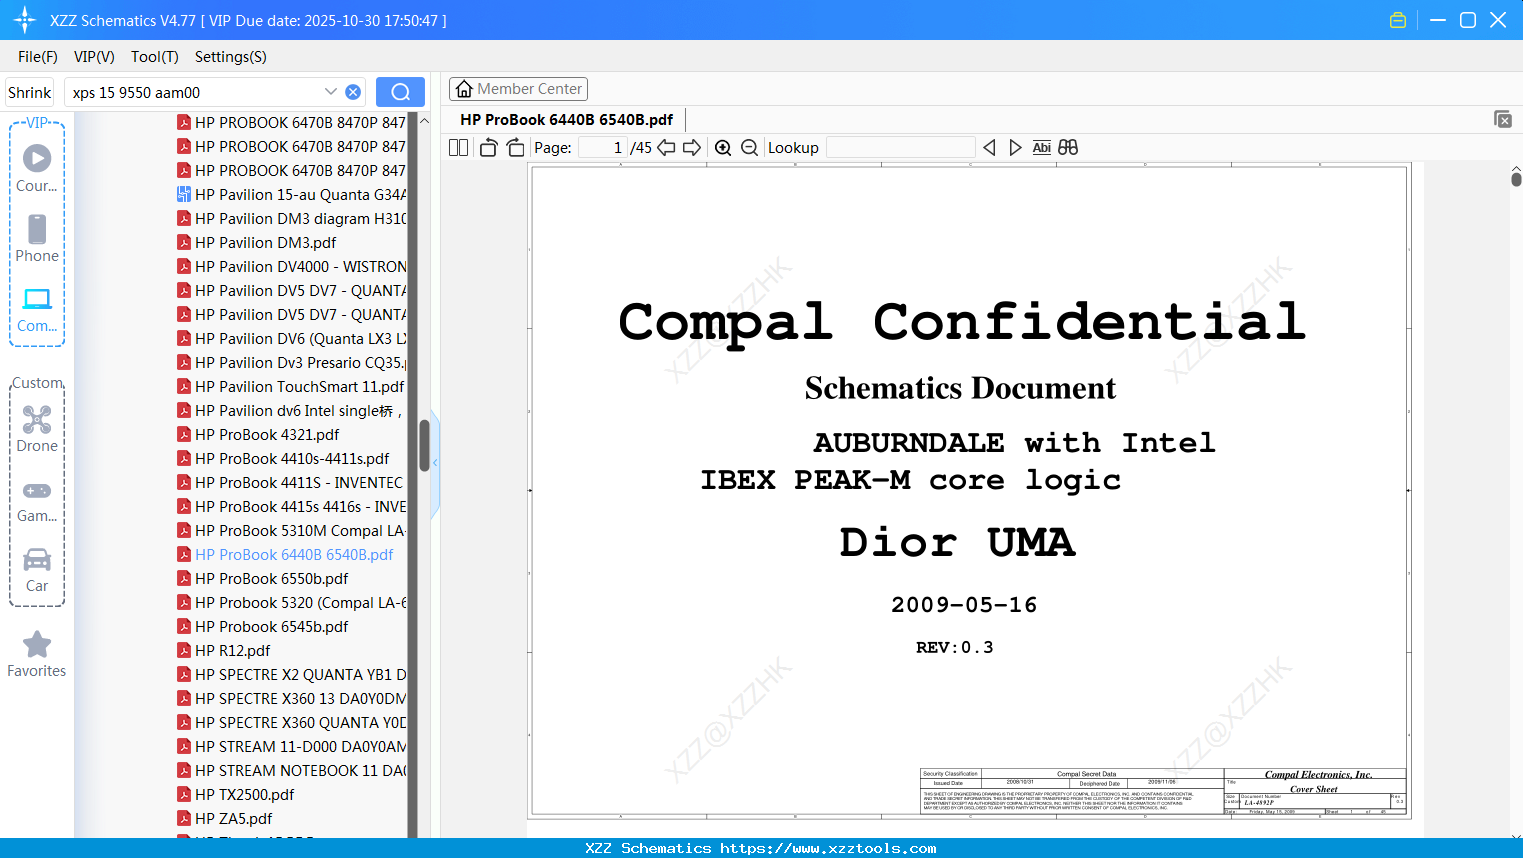
Task: Open Favorites star
Action: click(37, 654)
